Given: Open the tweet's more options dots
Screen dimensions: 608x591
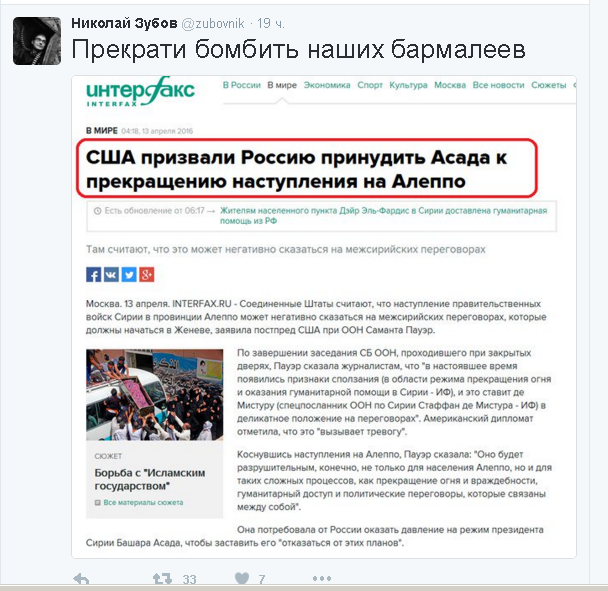Looking at the screenshot, I should (x=322, y=579).
